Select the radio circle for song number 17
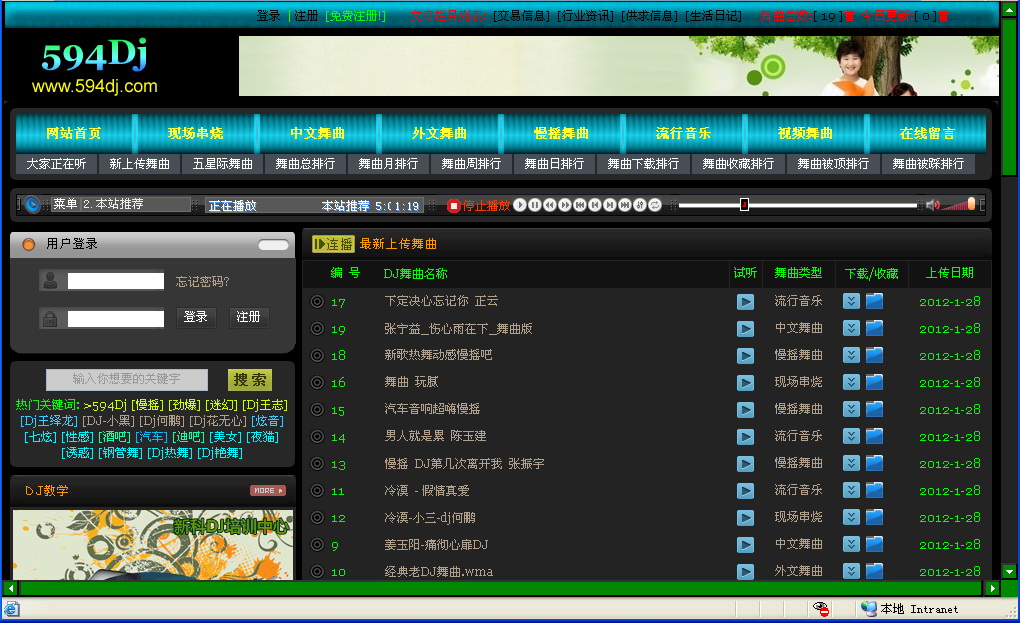The width and height of the screenshot is (1020, 623). [x=317, y=302]
